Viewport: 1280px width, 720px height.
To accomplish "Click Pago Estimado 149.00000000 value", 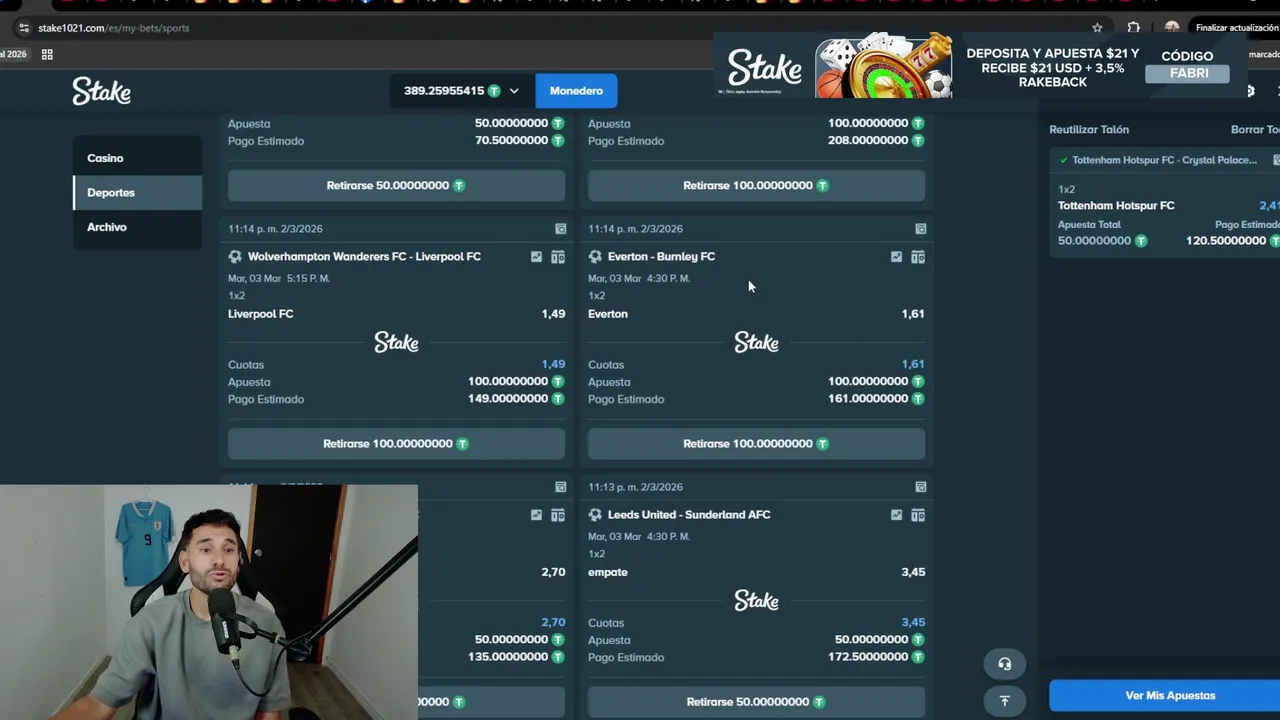I will coord(508,399).
